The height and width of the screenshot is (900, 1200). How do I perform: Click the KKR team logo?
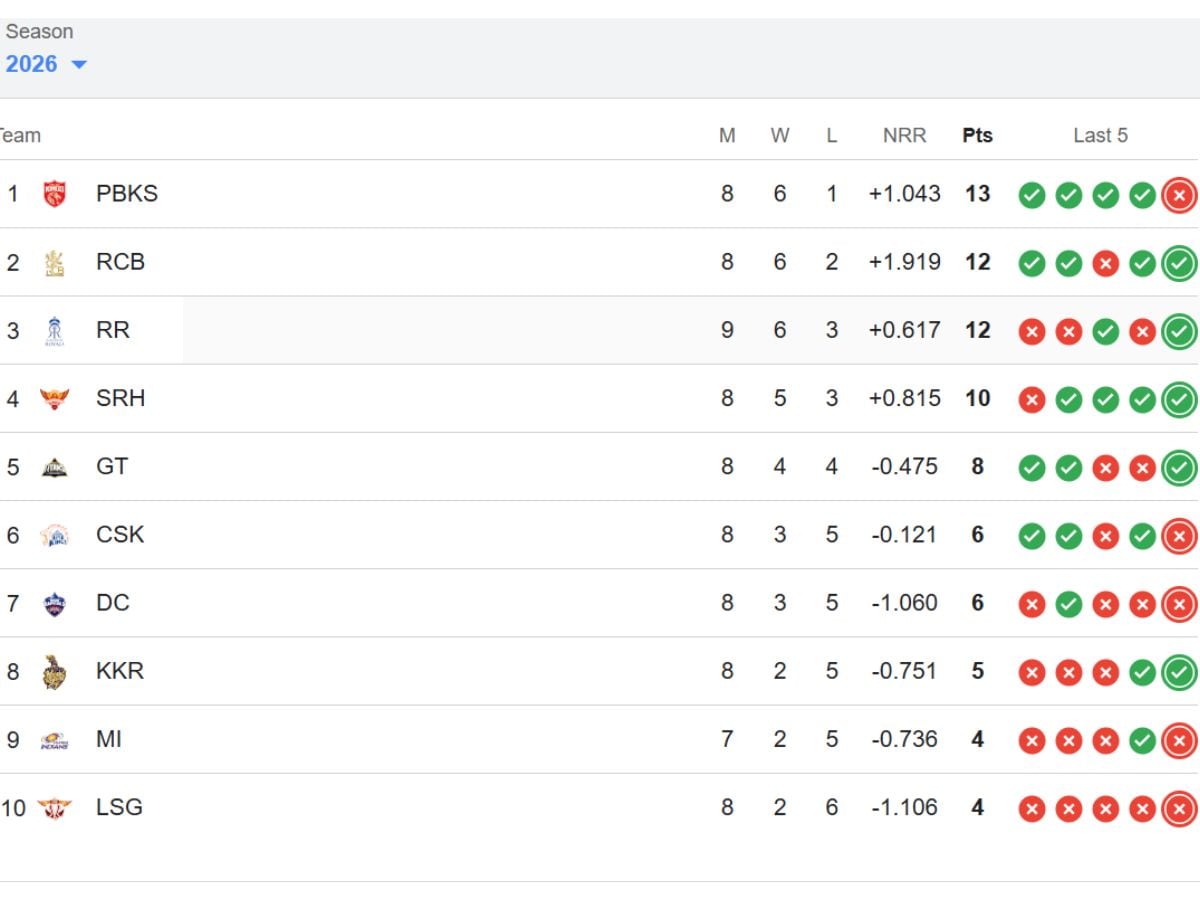coord(54,672)
